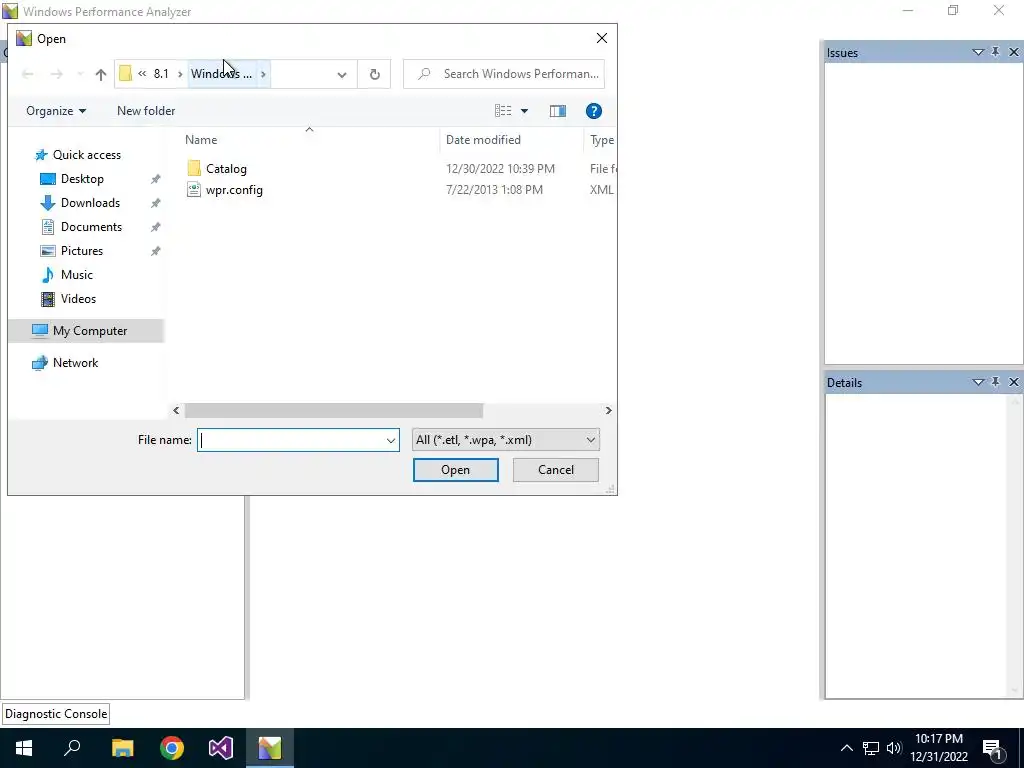
Task: Refresh the current folder view
Action: click(x=374, y=74)
